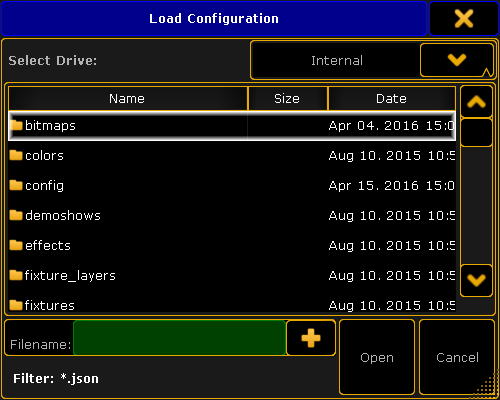
Task: Click the vertical scrollbar thumb
Action: [476, 132]
